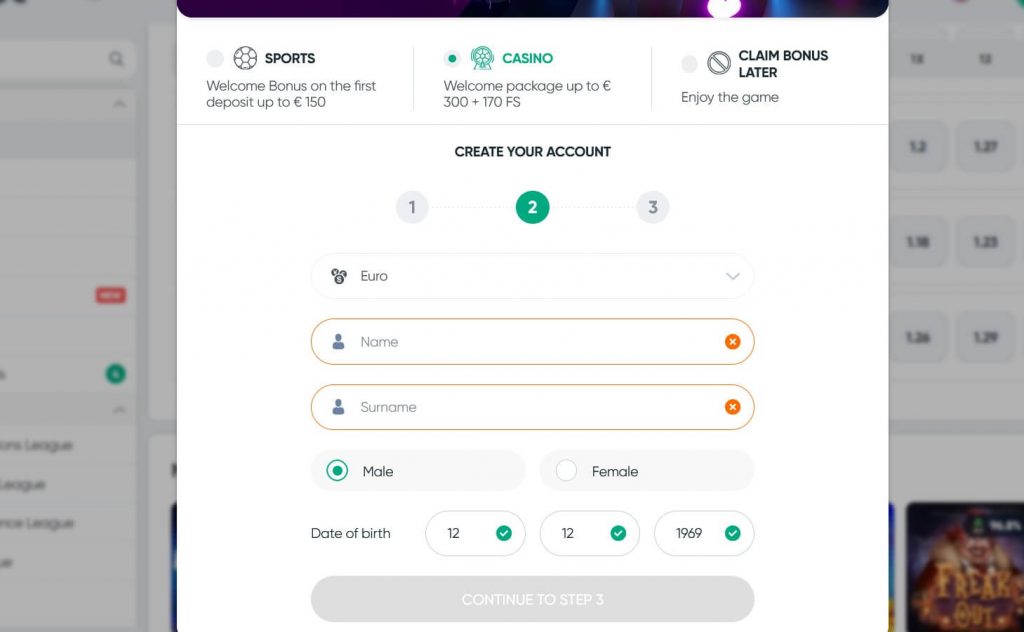Click the person icon in Name field

[339, 342]
